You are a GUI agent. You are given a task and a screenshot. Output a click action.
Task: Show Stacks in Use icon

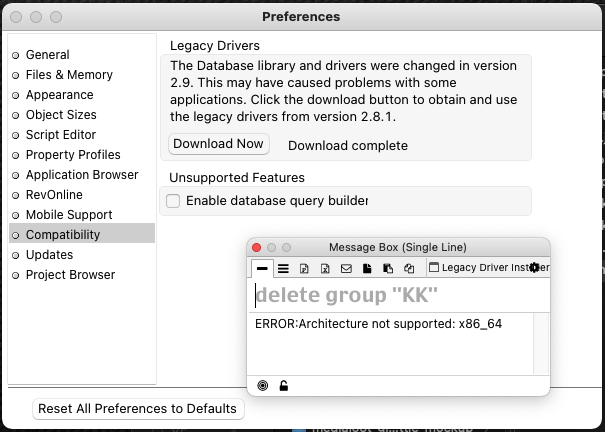coord(409,268)
